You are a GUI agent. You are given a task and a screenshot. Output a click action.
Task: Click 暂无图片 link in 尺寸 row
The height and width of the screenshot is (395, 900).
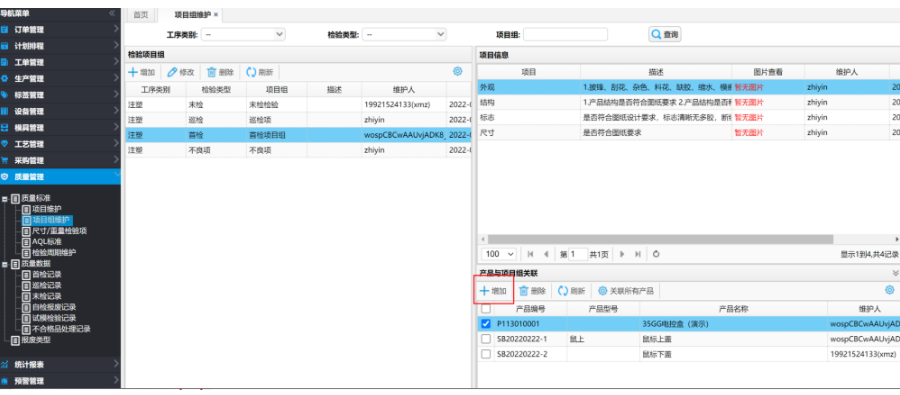click(x=749, y=133)
